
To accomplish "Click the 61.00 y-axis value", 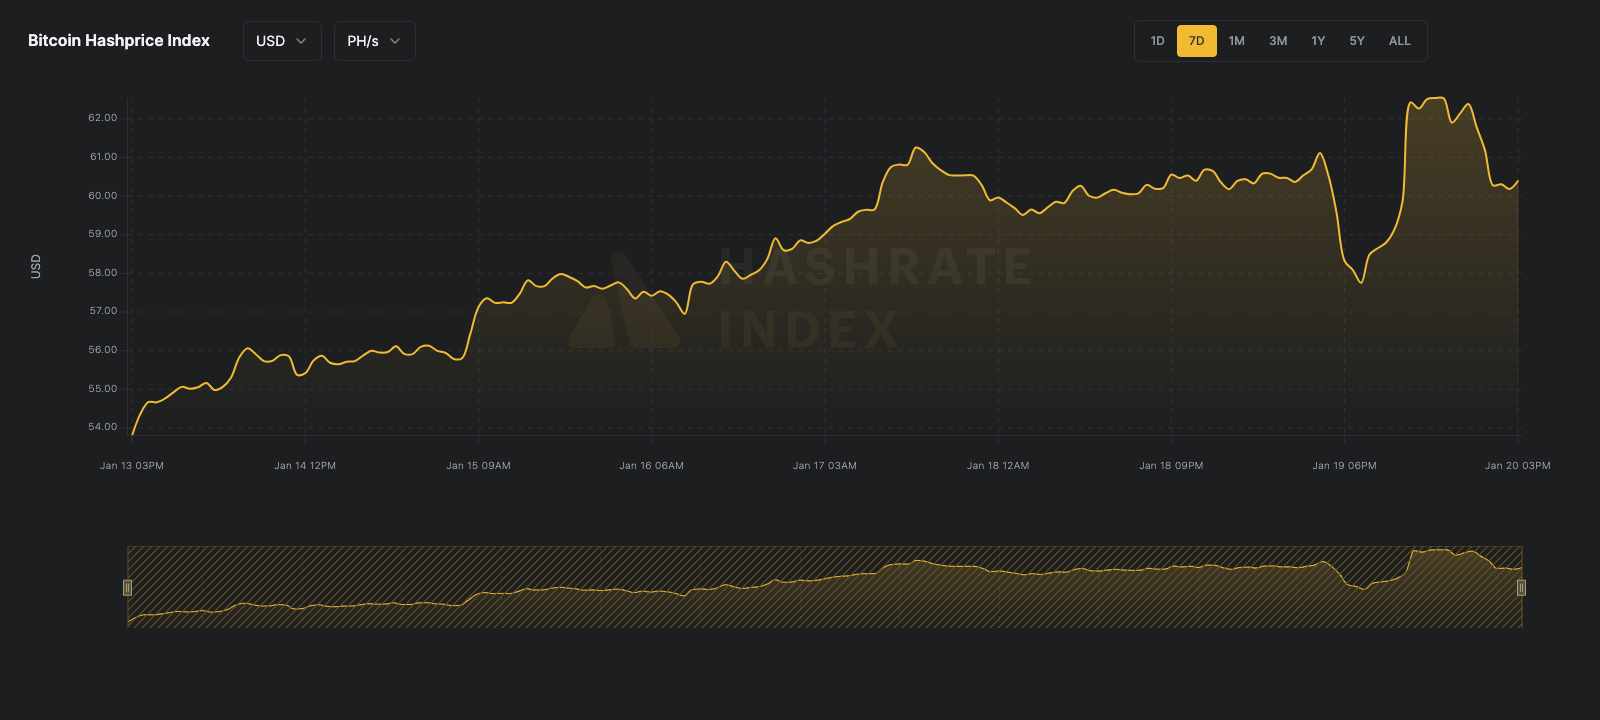I will click(x=103, y=157).
